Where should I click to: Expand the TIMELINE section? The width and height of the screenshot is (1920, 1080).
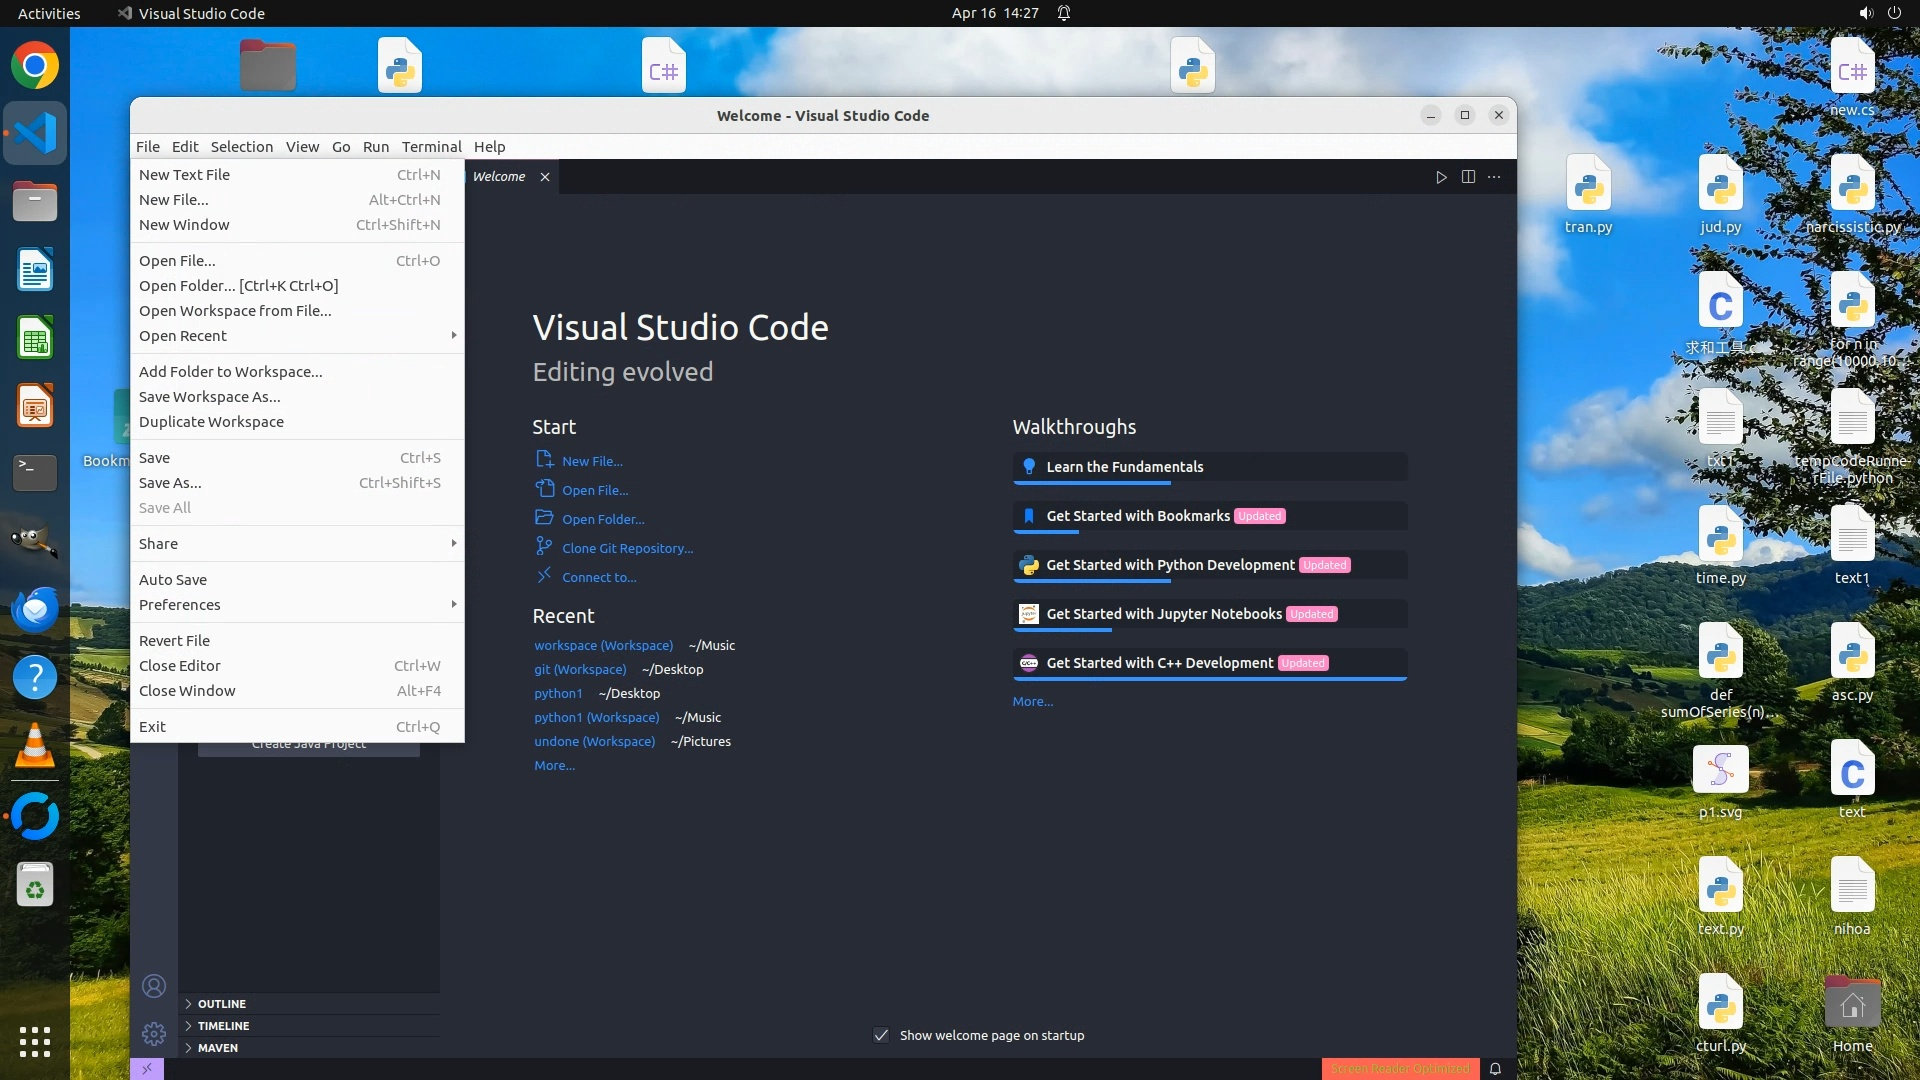223,1026
